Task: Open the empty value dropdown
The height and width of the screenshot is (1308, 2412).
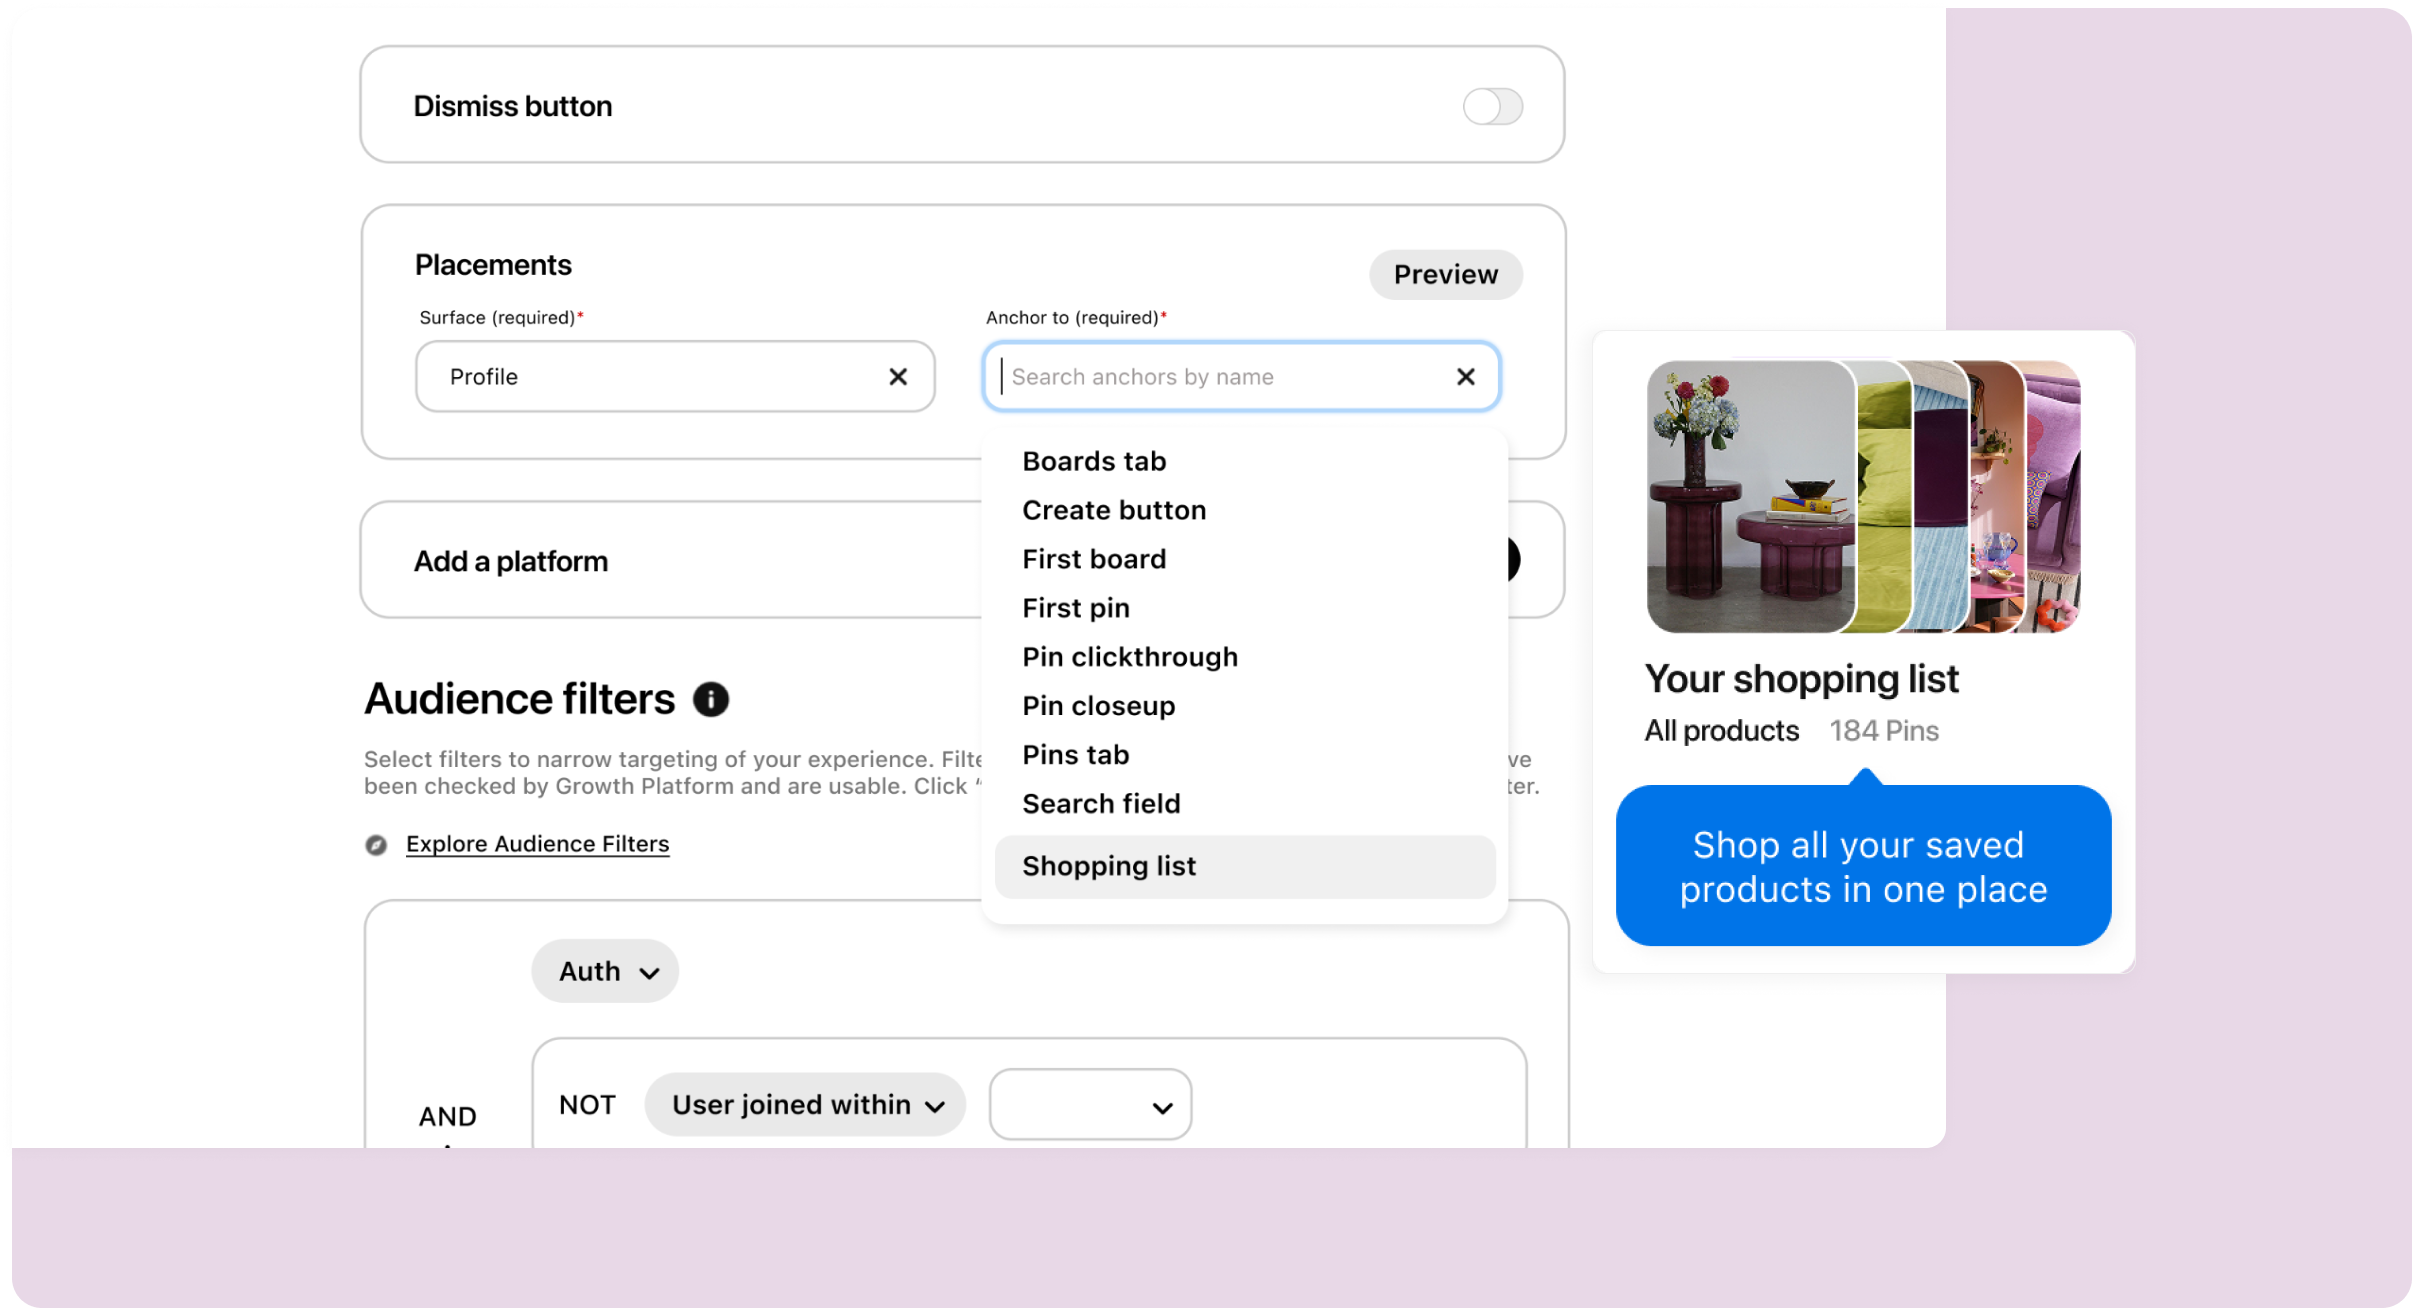Action: [x=1090, y=1105]
